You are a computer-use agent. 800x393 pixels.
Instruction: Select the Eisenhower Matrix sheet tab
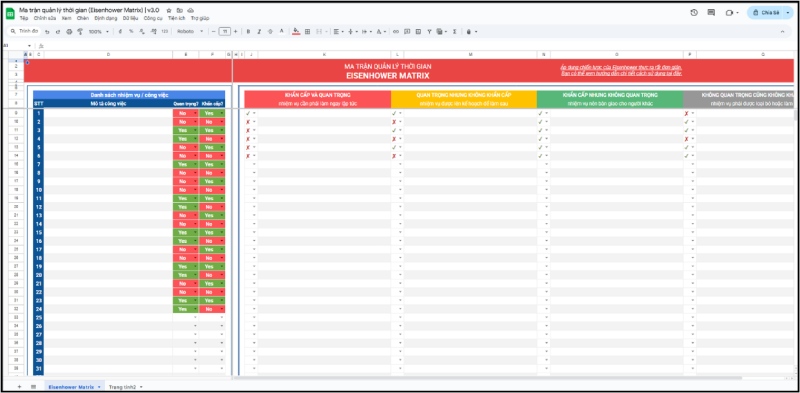click(x=71, y=387)
